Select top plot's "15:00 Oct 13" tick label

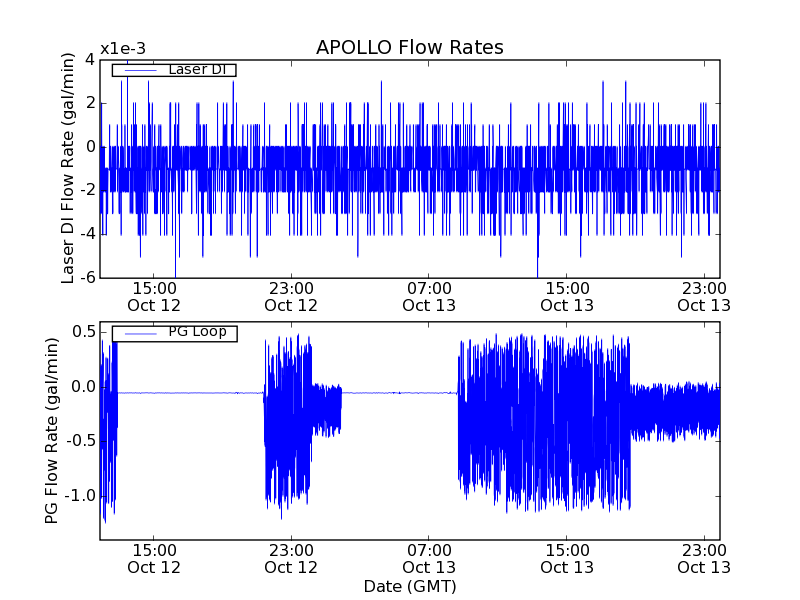click(567, 296)
